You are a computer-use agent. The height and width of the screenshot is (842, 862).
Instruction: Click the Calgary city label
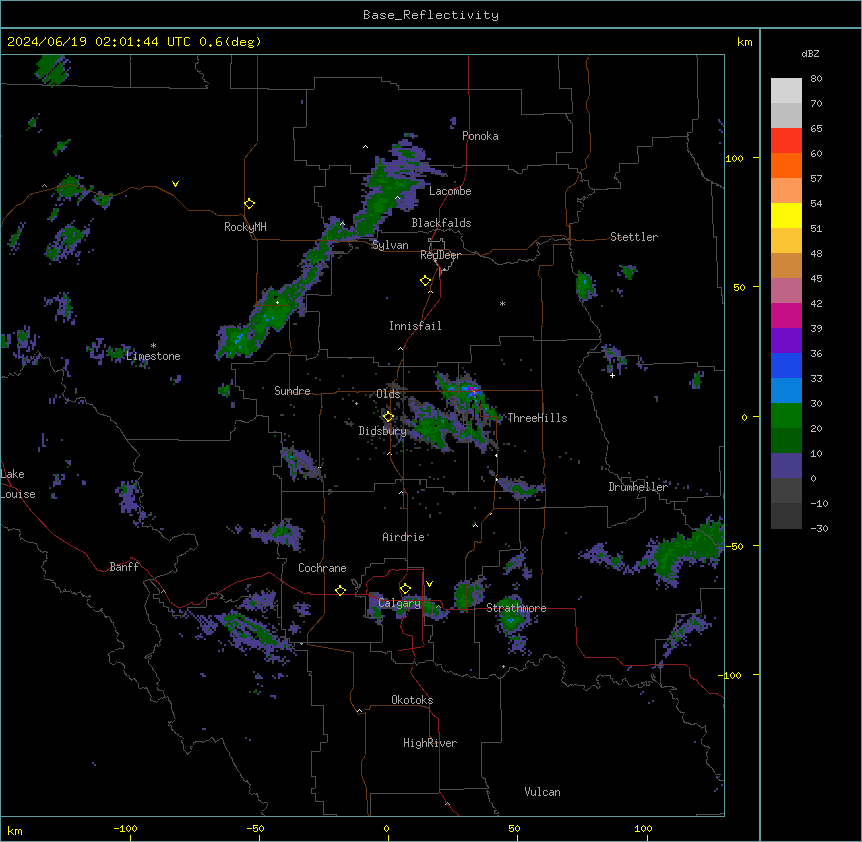point(399,603)
